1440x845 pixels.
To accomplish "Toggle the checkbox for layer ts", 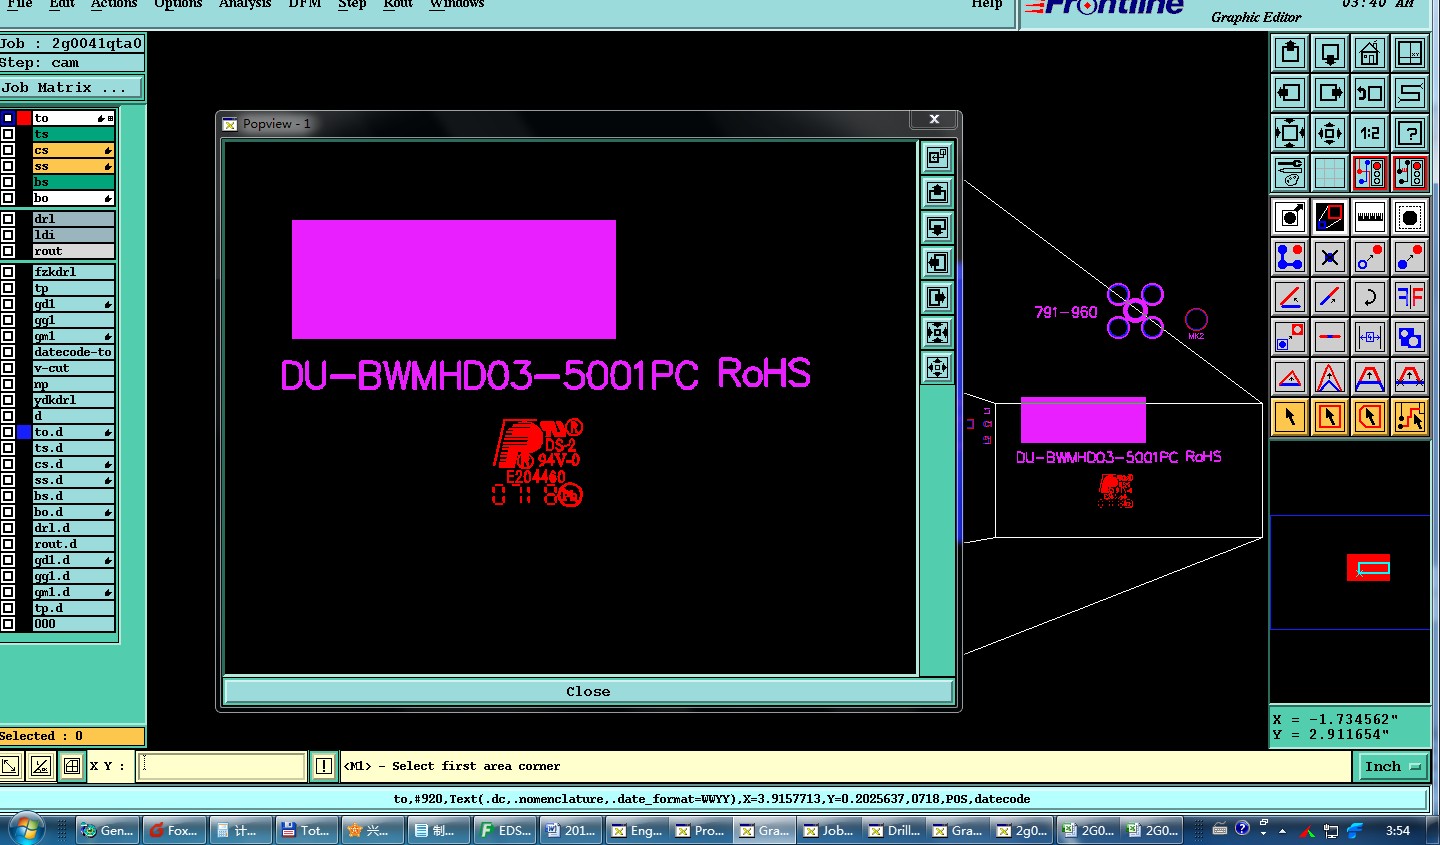I will point(8,134).
